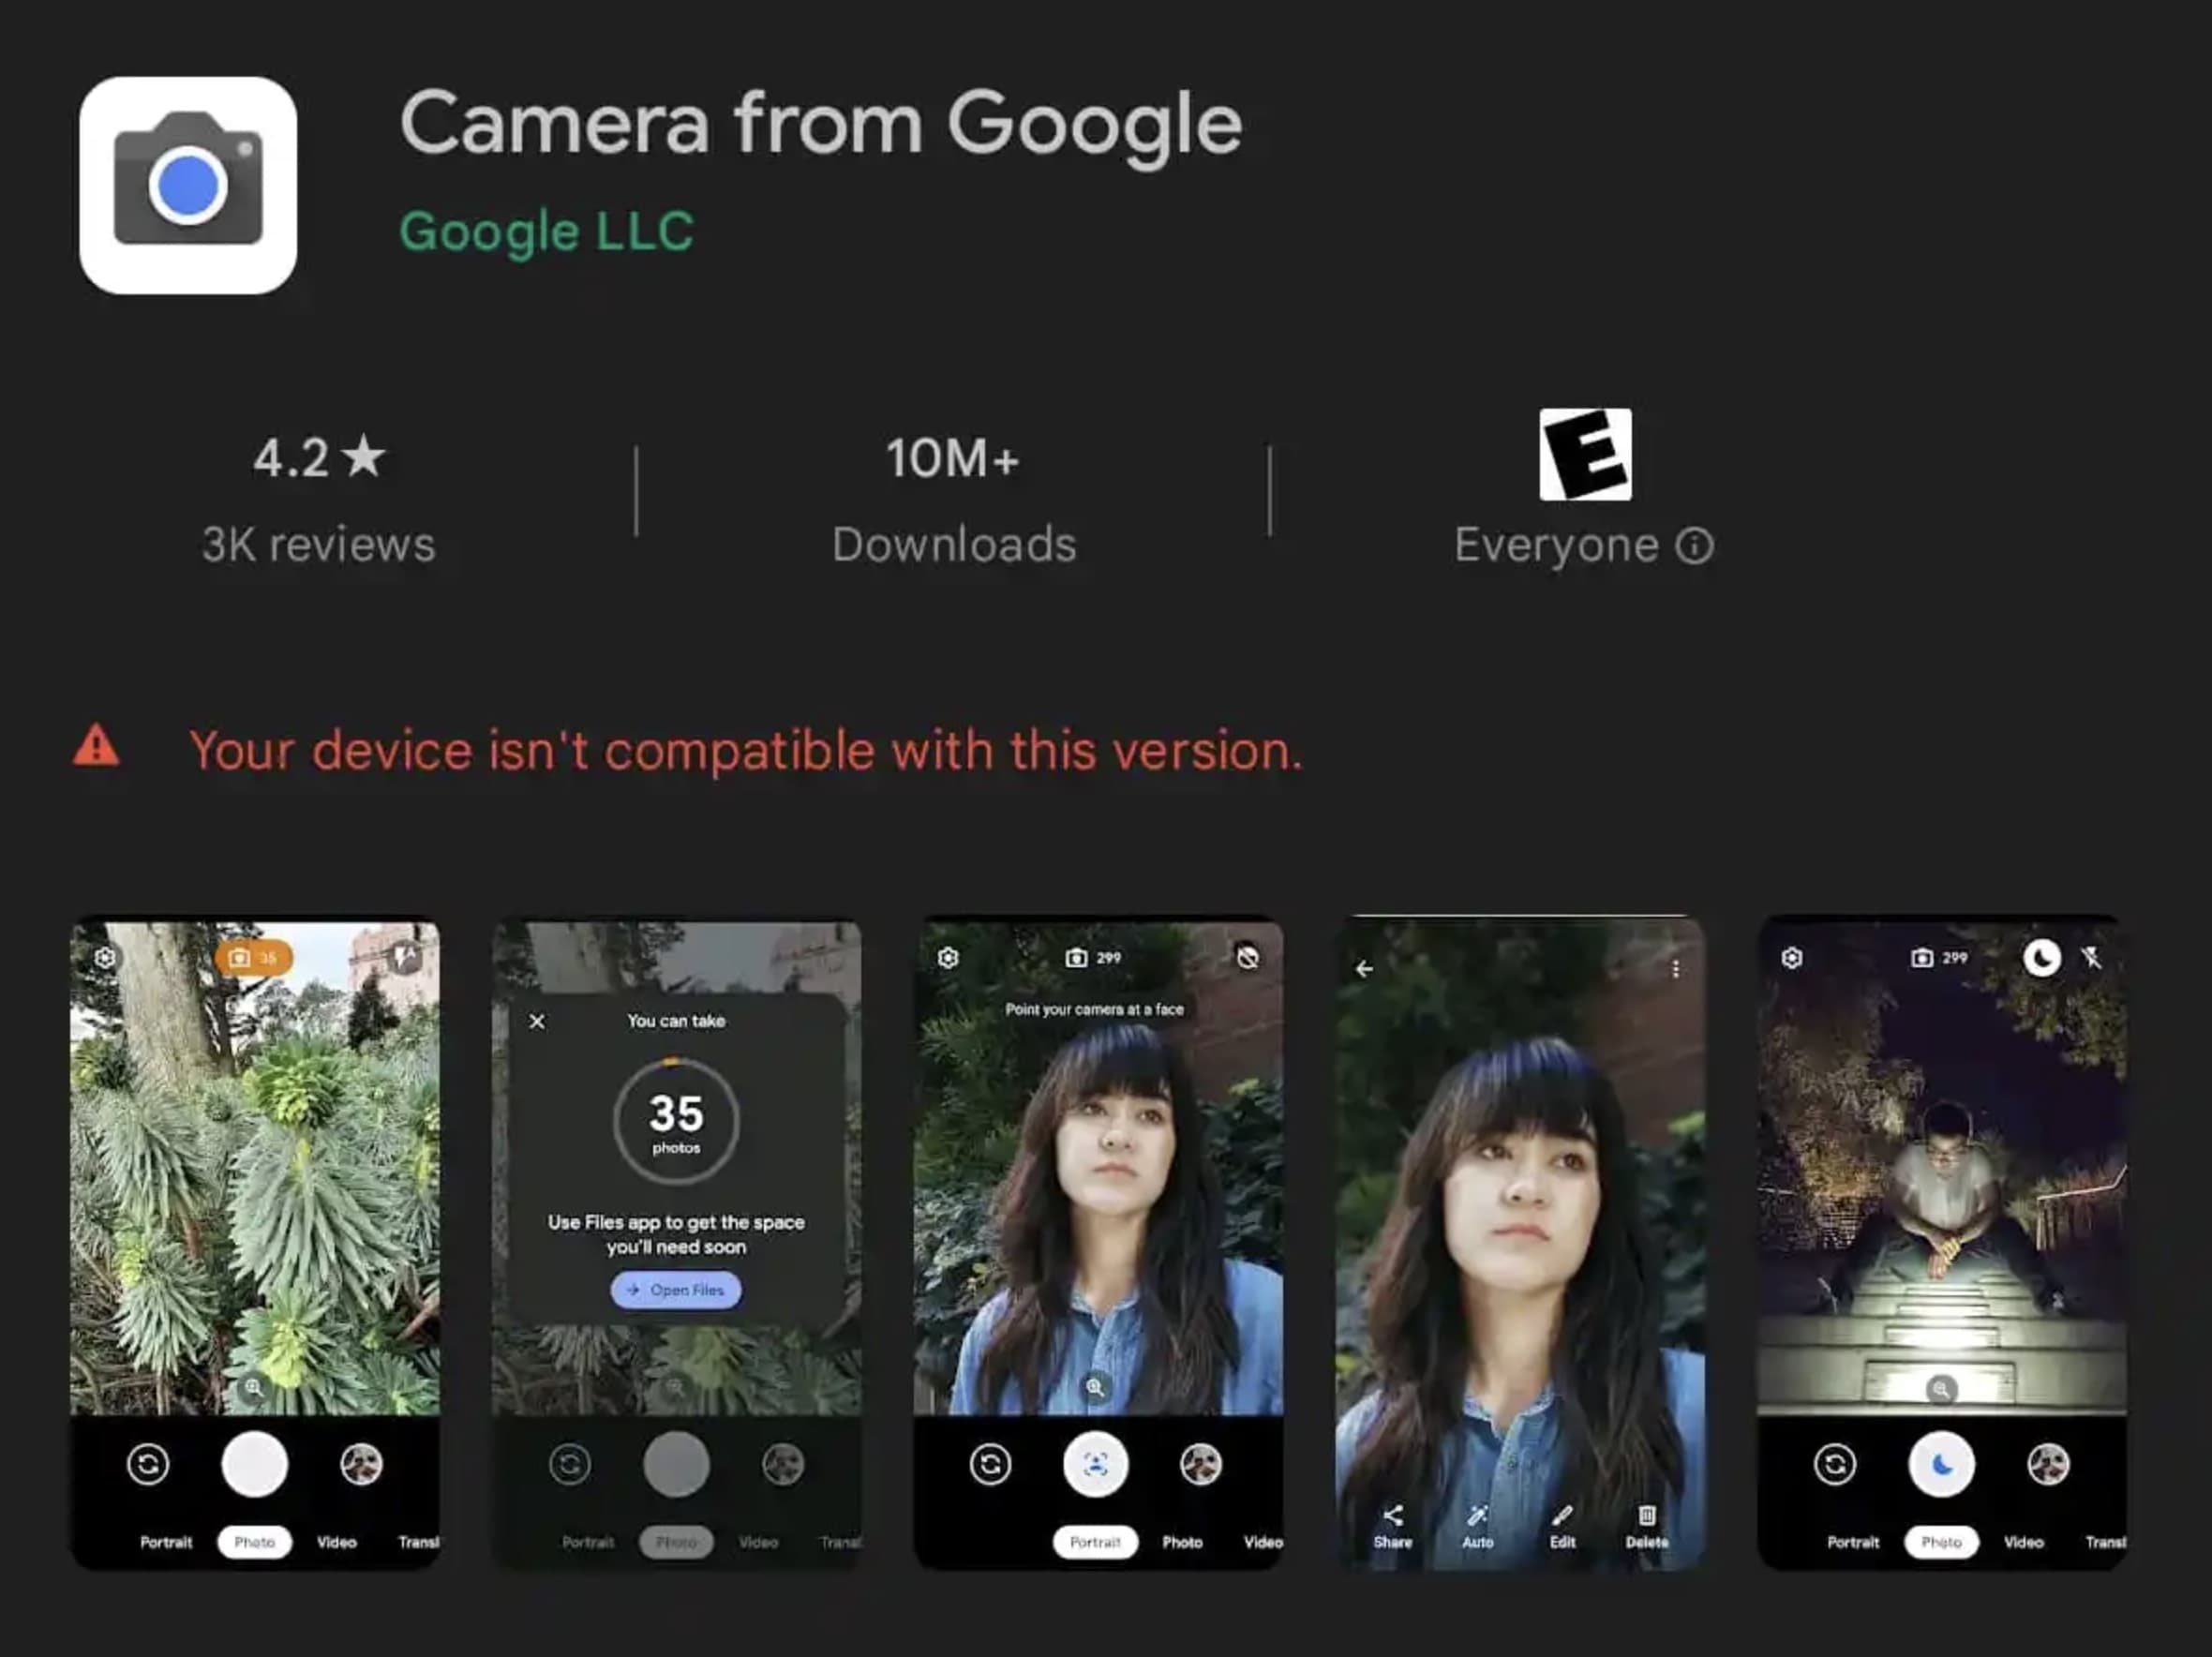This screenshot has height=1657, width=2212.
Task: Open the fifth night sight screenshot
Action: pyautogui.click(x=1942, y=1244)
